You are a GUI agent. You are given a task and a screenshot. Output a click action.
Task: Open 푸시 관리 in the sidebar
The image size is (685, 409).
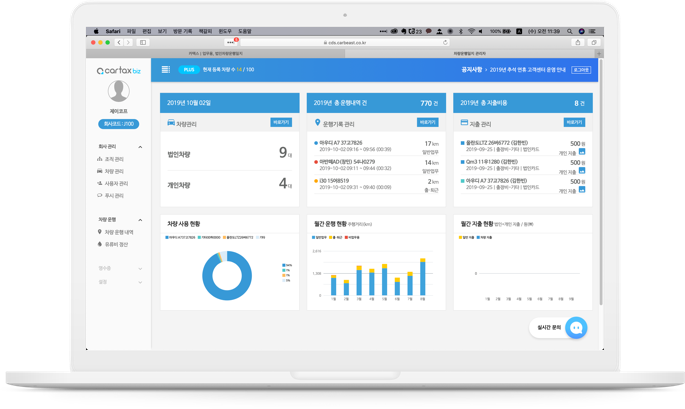pos(111,196)
